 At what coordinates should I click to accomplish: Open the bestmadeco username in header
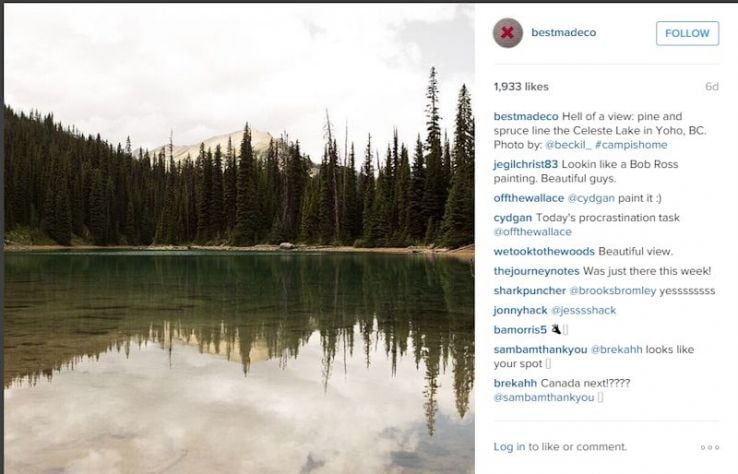[563, 32]
